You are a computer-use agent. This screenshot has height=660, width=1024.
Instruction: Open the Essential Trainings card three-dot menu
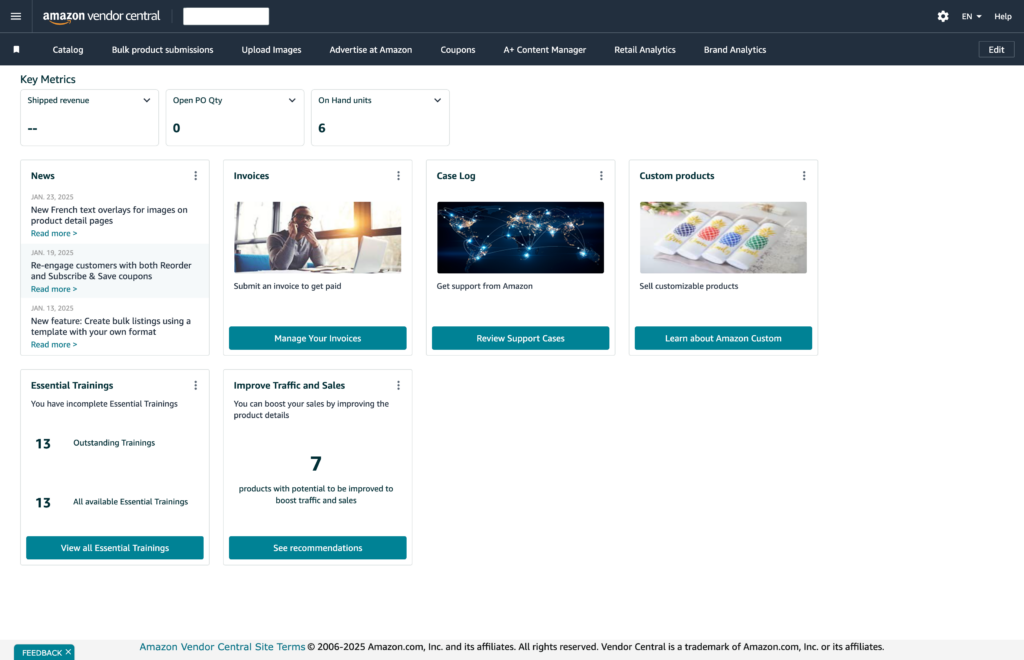pyautogui.click(x=195, y=385)
